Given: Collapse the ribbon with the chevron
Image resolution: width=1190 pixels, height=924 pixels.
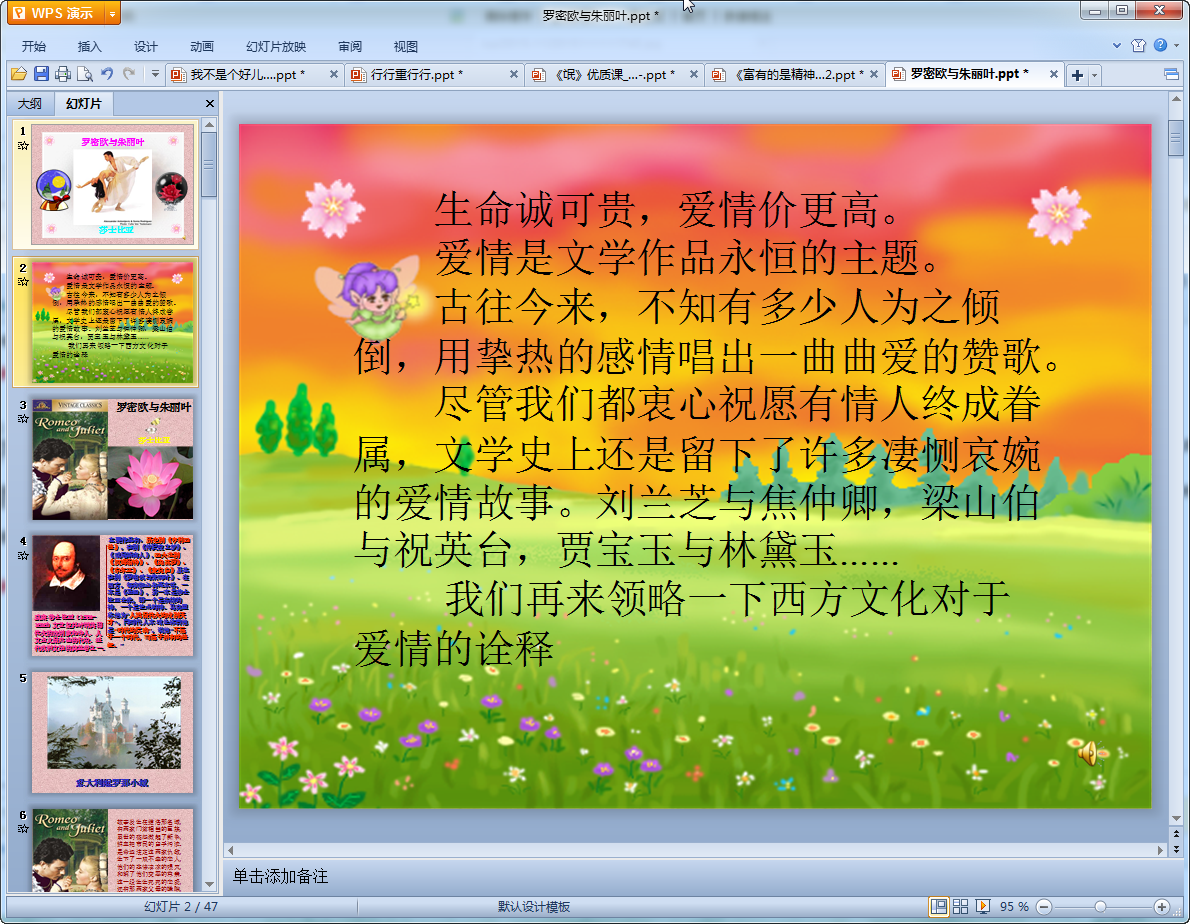Looking at the screenshot, I should [1118, 45].
